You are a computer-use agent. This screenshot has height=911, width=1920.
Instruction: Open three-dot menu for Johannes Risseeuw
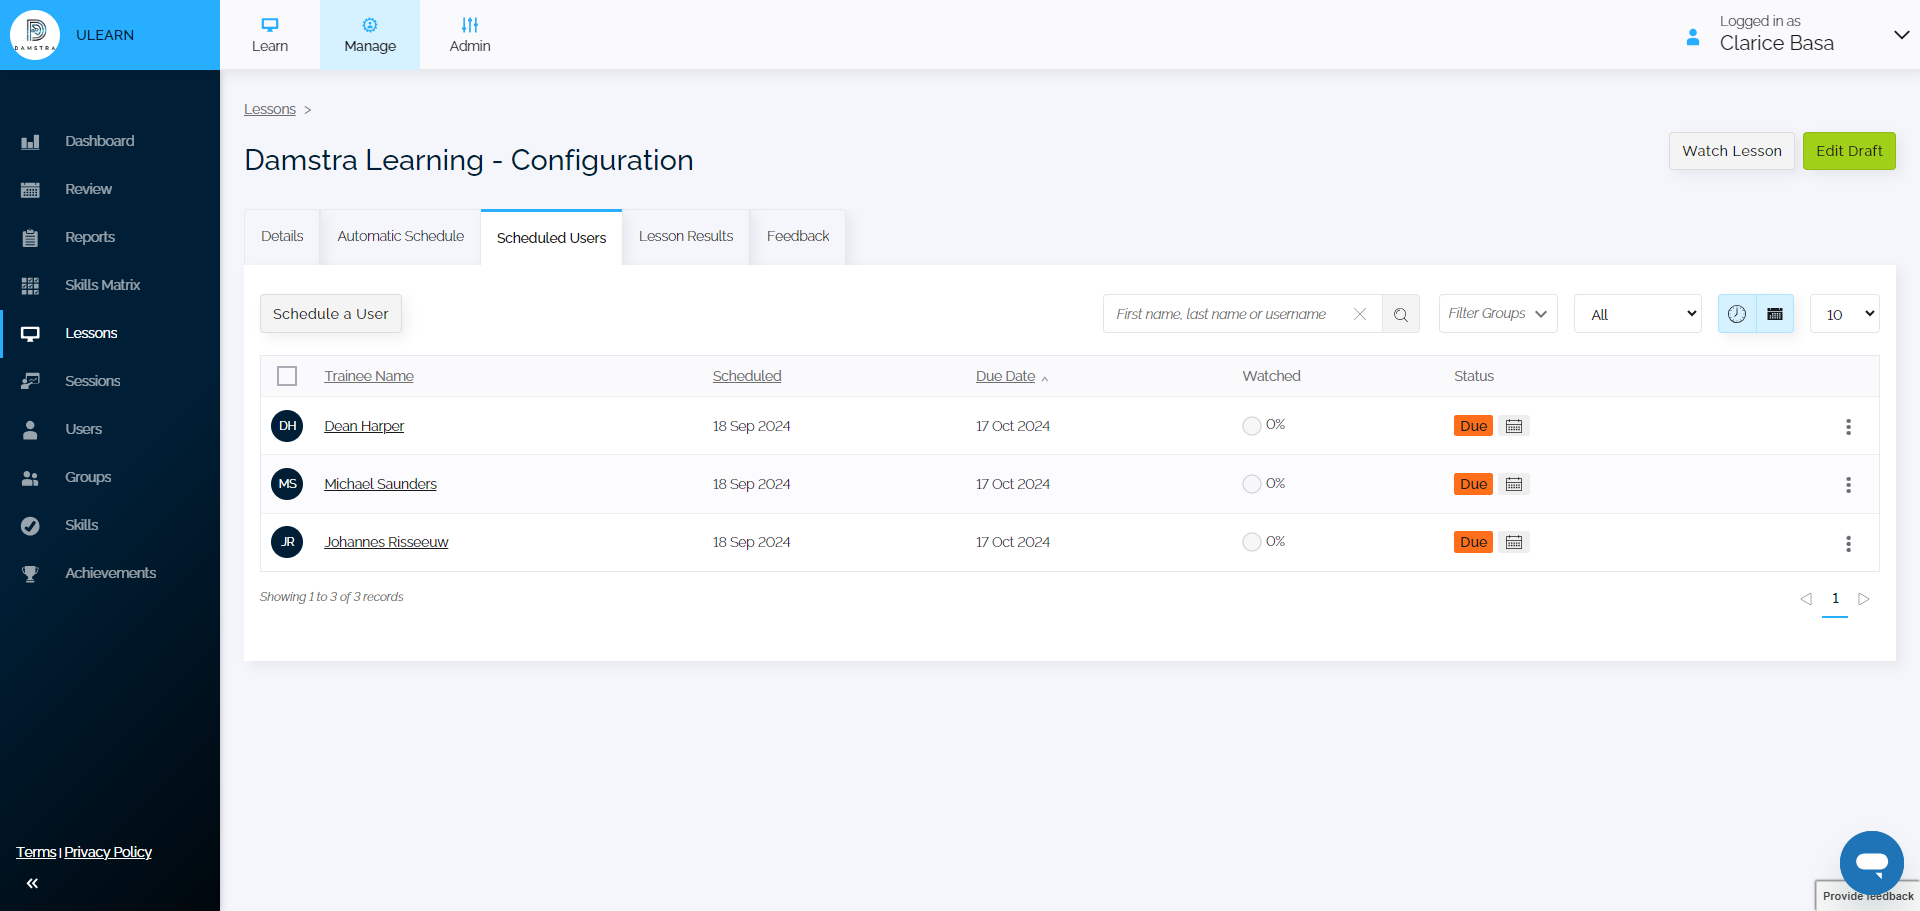click(1847, 543)
